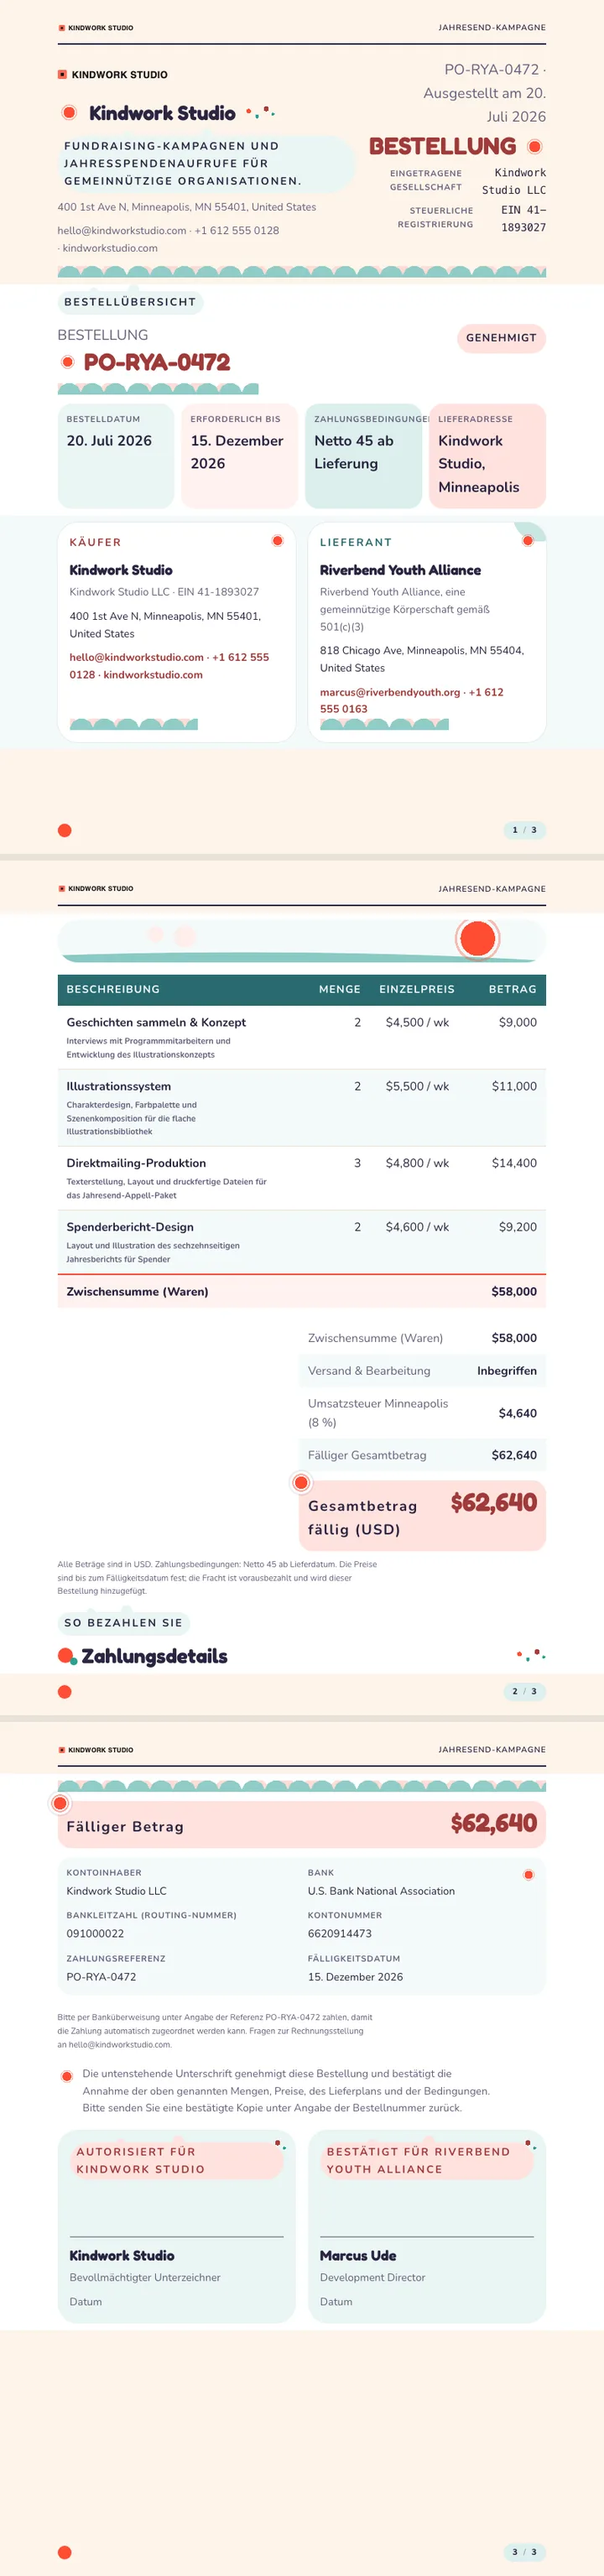
Task: Click the Erforderlich bis date card
Action: click(240, 456)
